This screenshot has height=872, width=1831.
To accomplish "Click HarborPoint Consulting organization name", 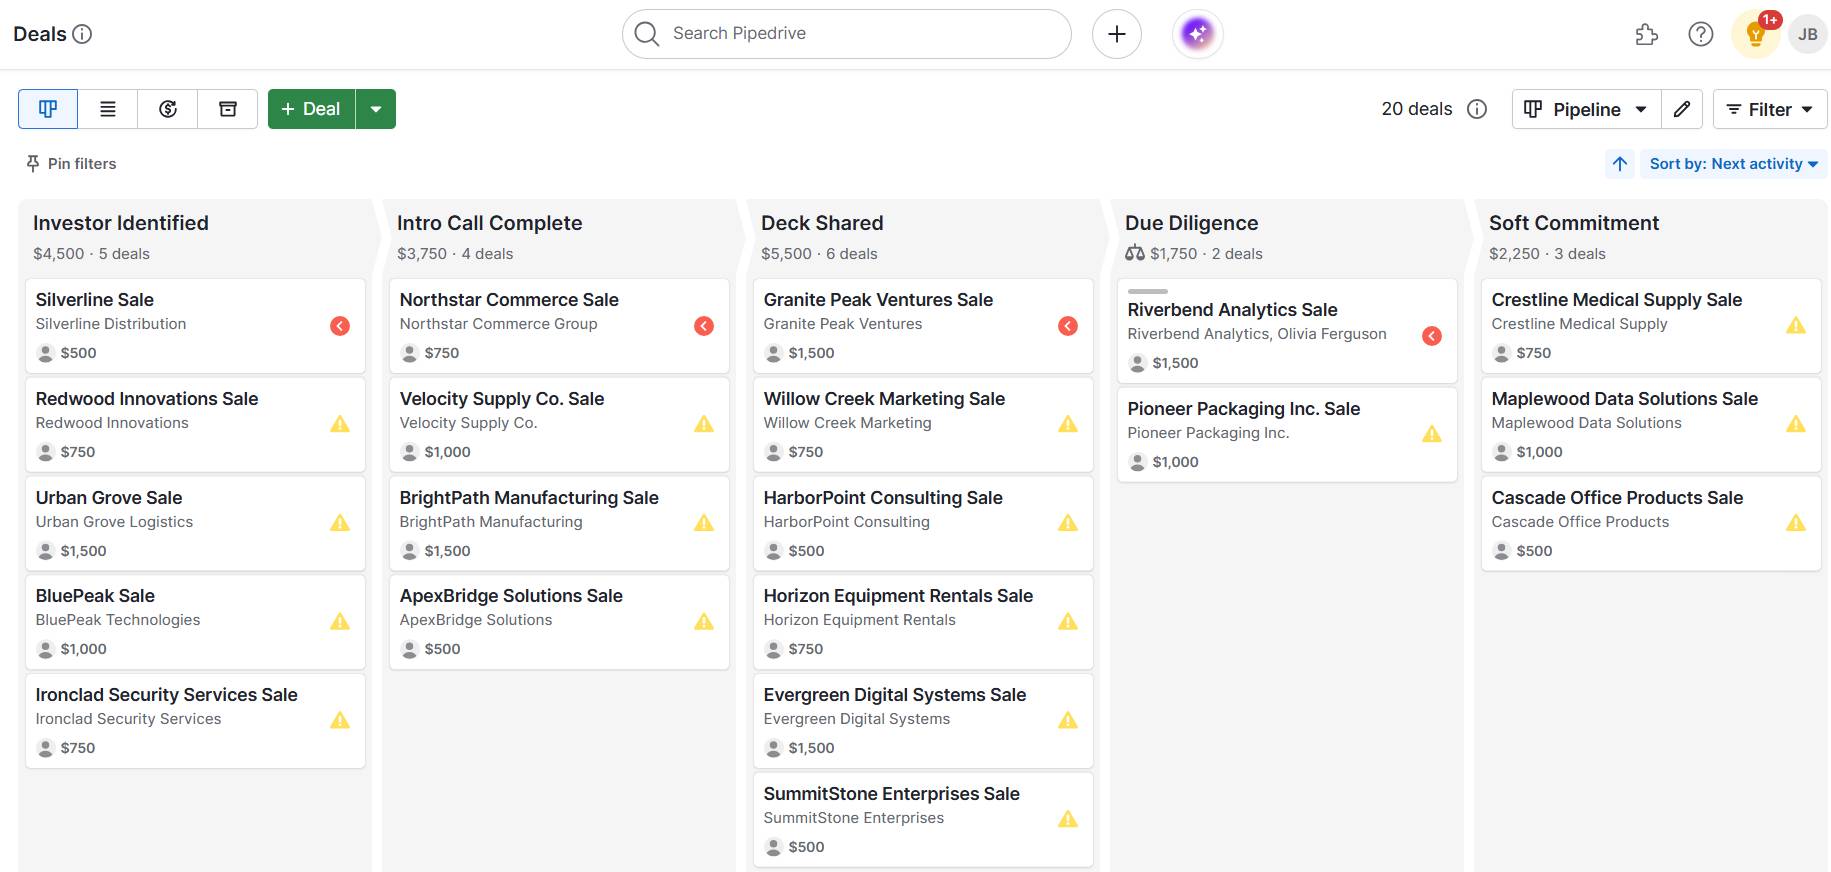I will pos(846,522).
